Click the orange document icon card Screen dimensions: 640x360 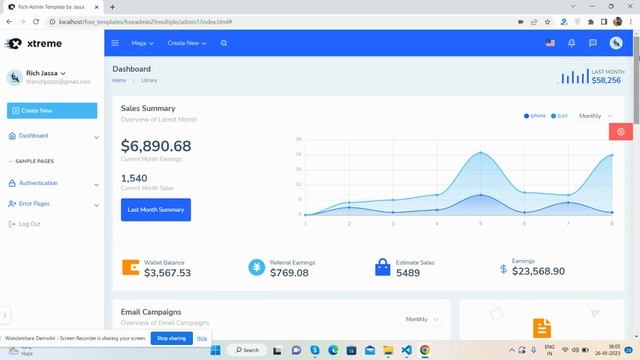pos(542,328)
